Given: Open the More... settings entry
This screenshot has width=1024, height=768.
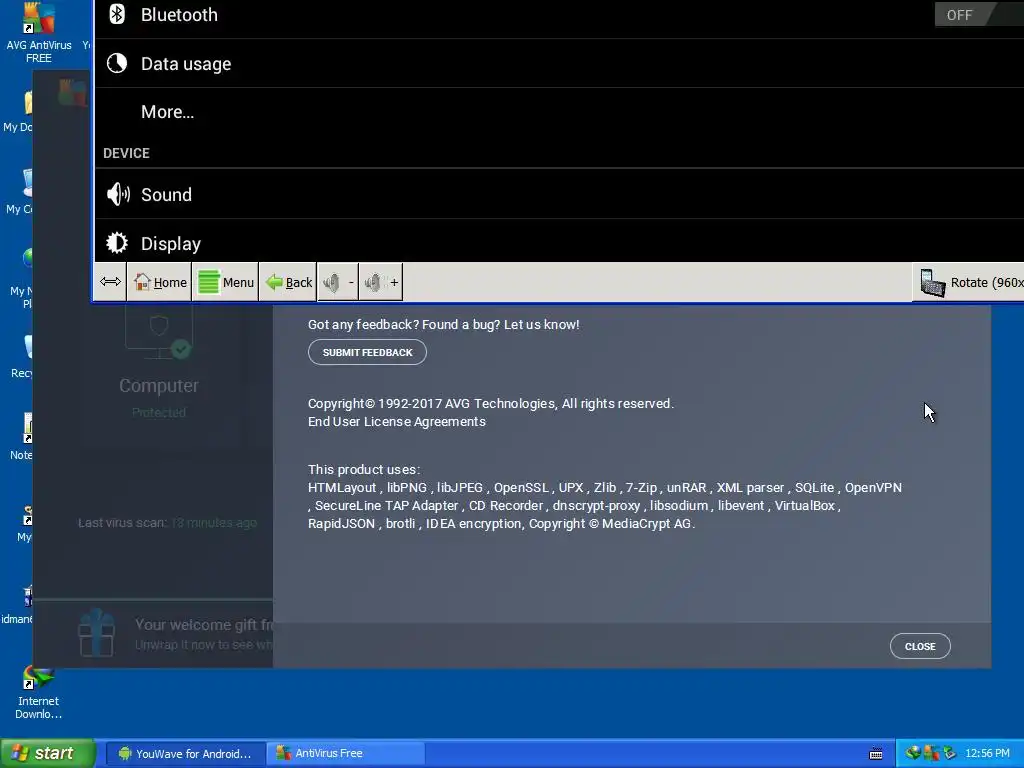Looking at the screenshot, I should [559, 112].
